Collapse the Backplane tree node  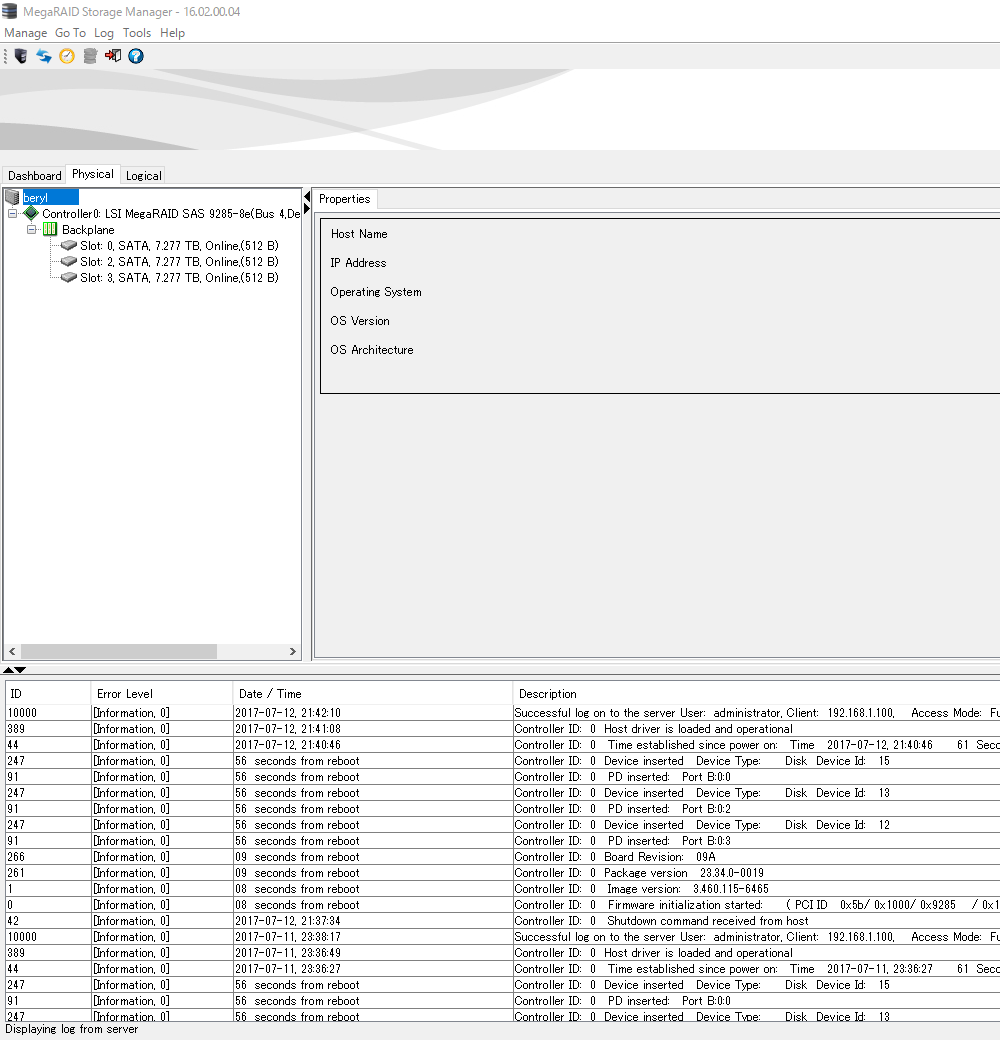coord(32,229)
